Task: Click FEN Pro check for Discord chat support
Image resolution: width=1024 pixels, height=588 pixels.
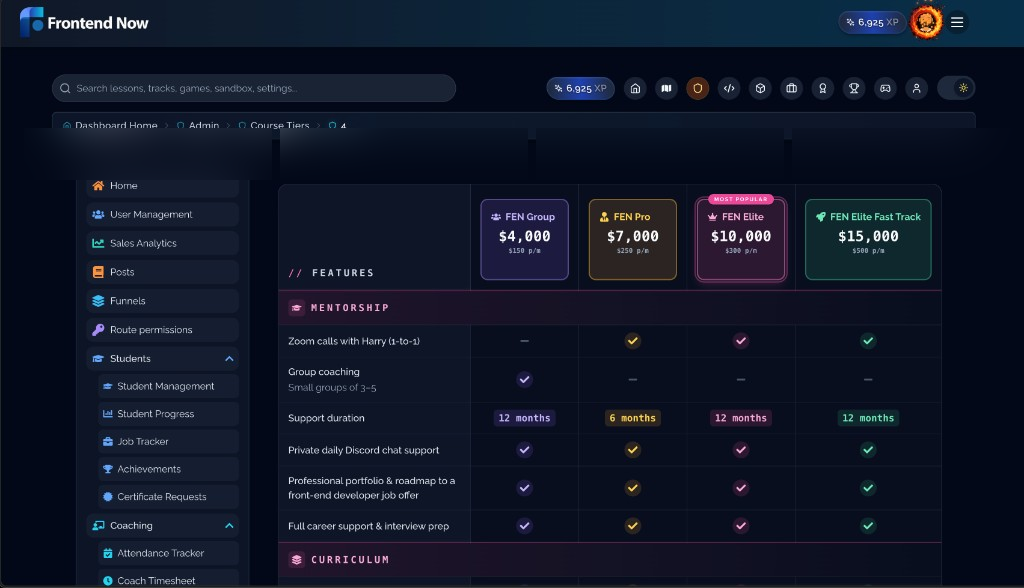Action: tap(633, 449)
